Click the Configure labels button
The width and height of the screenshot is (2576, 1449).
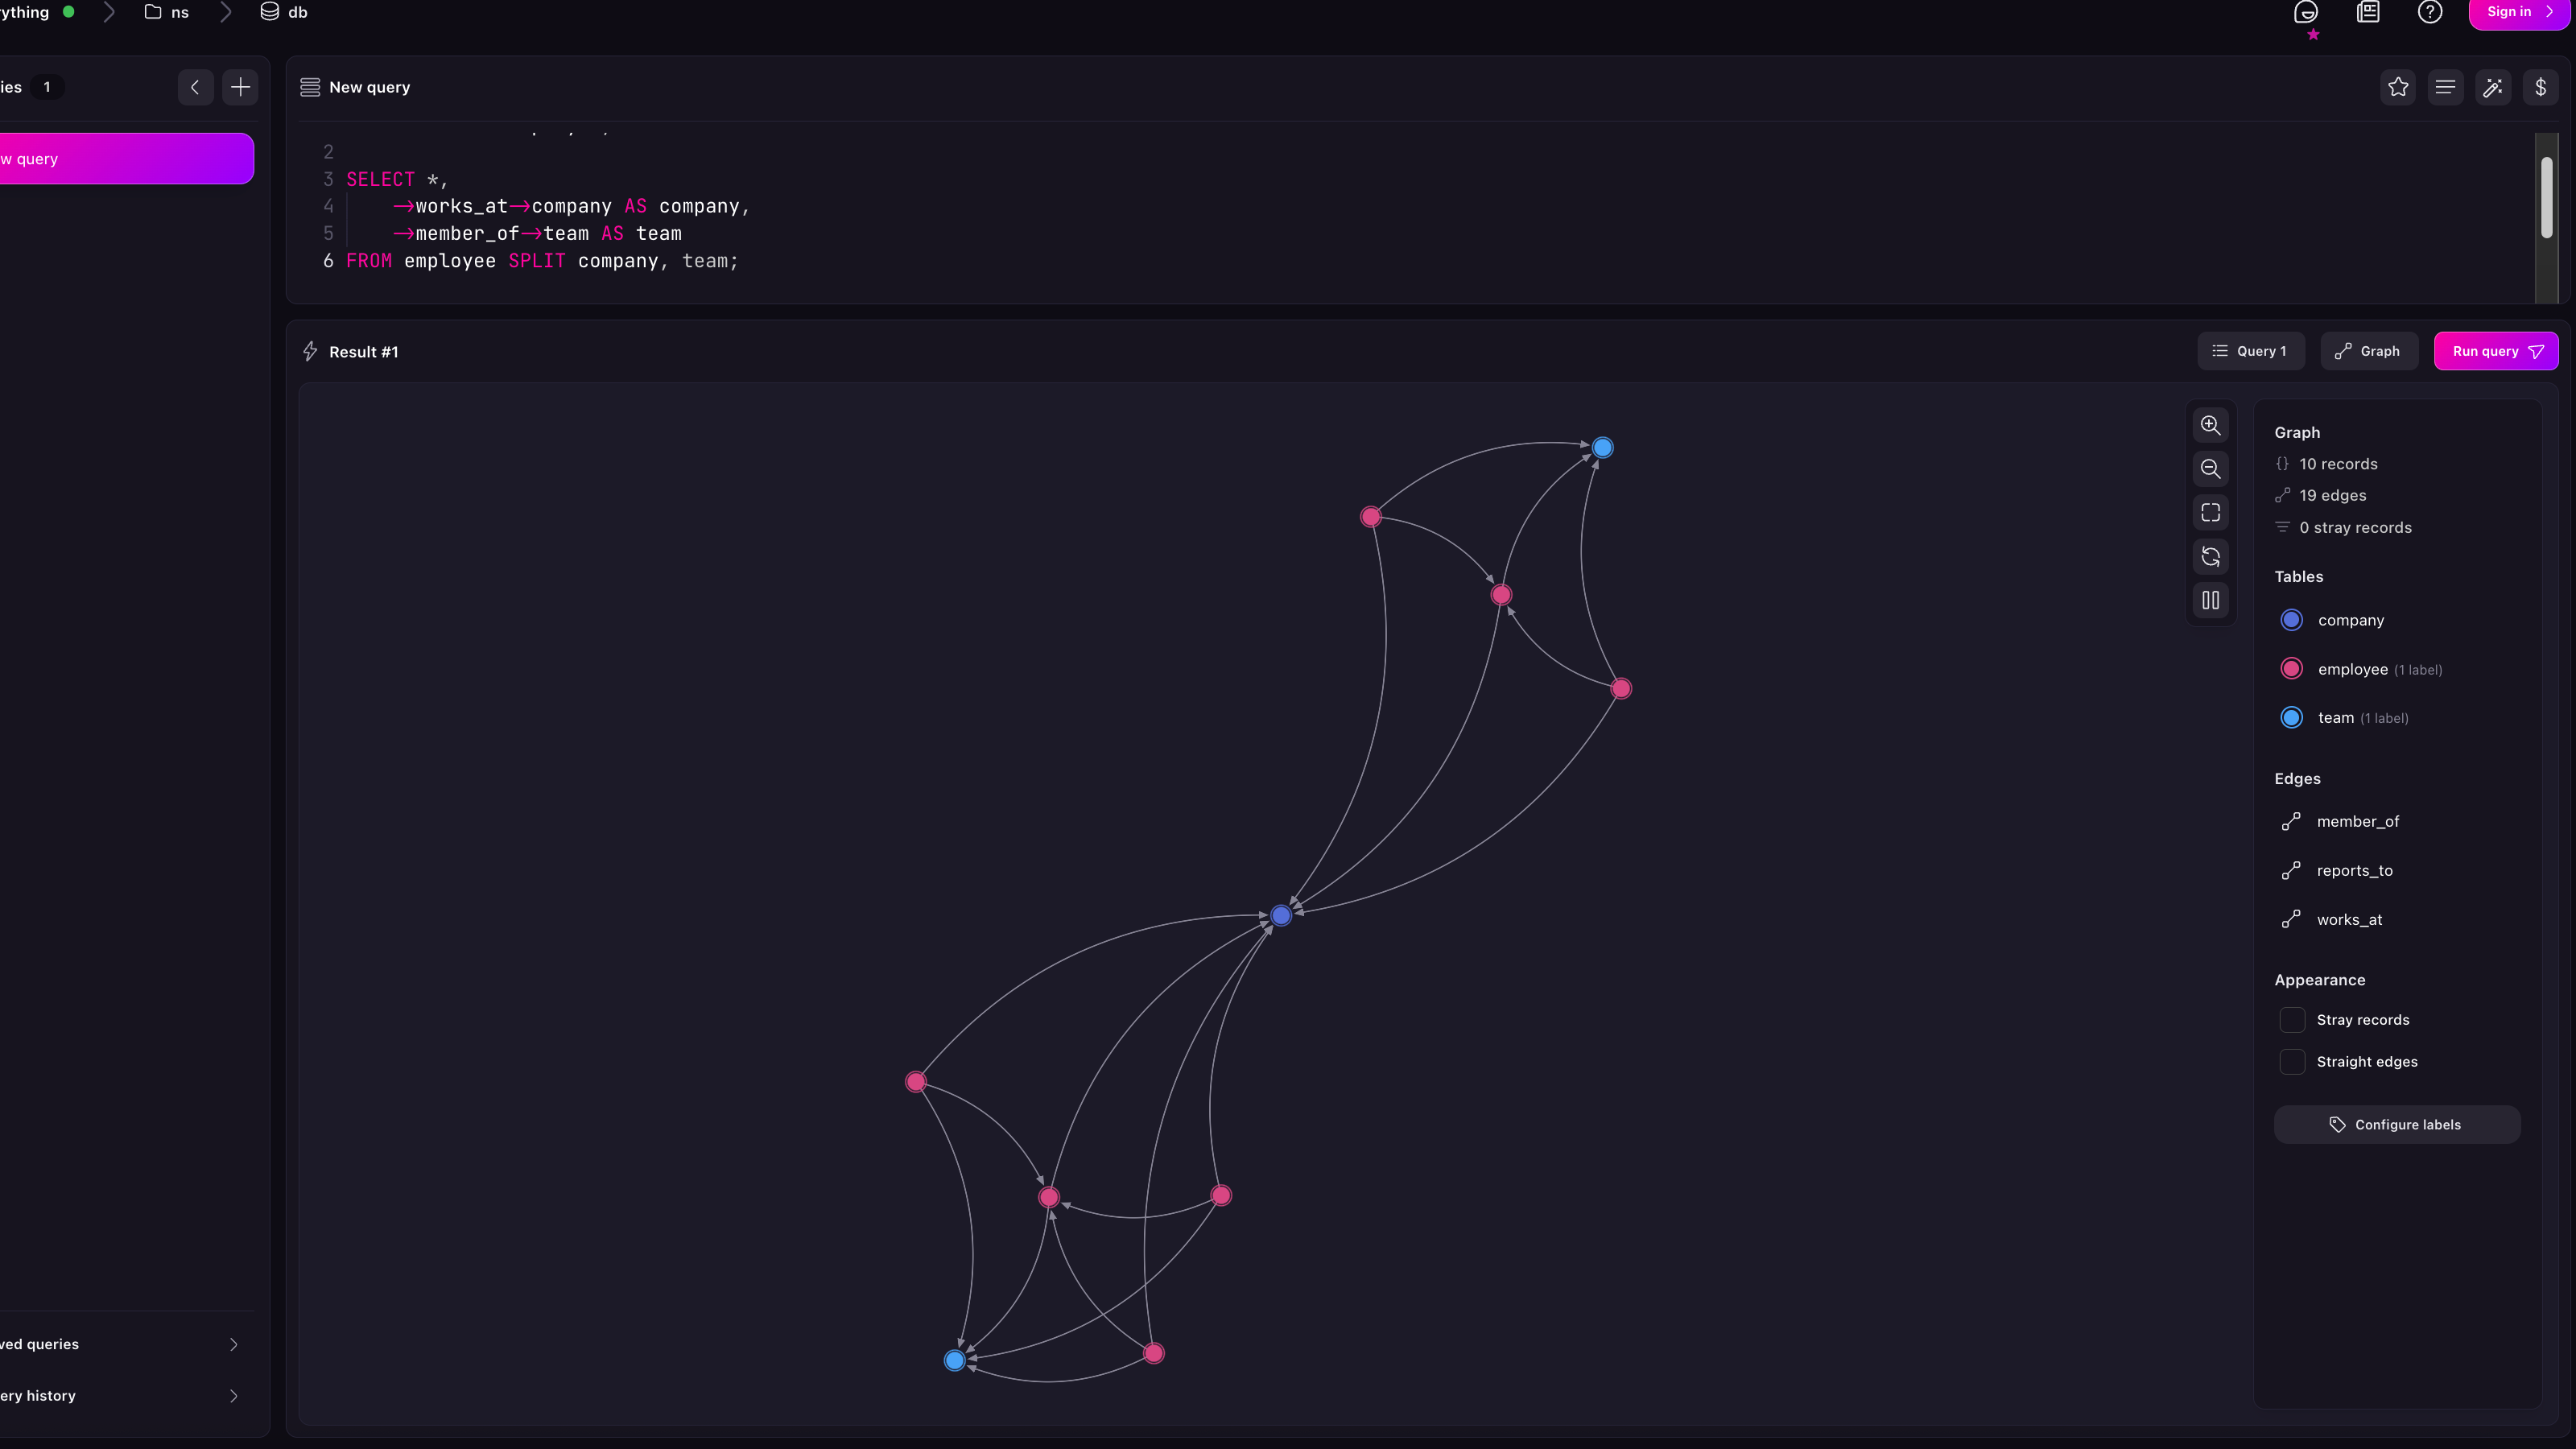2396,1125
